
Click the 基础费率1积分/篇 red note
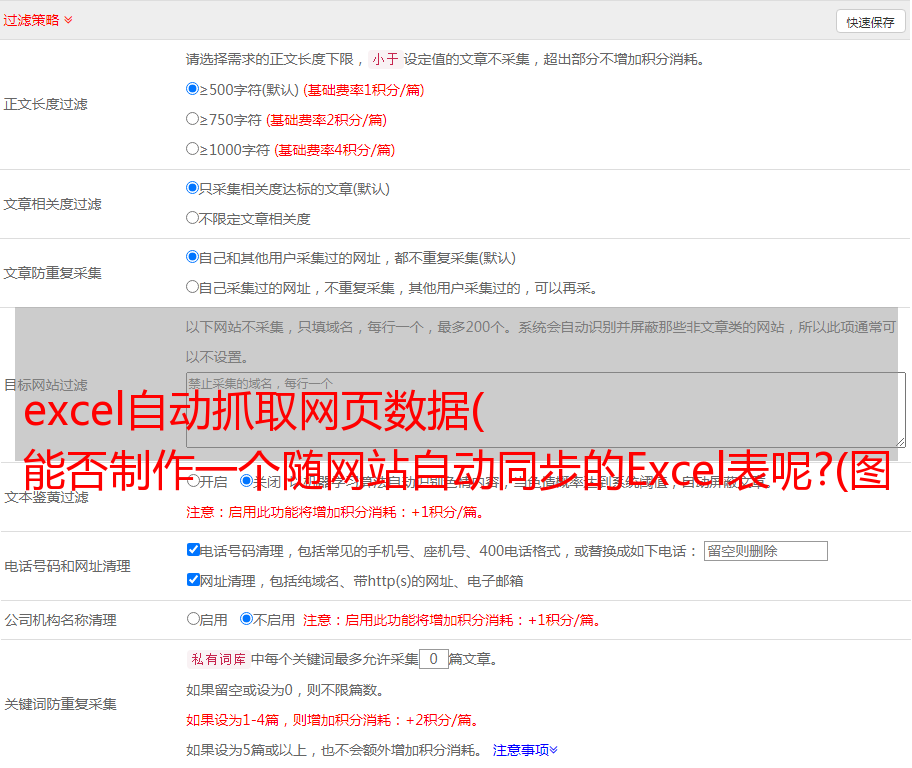(364, 90)
